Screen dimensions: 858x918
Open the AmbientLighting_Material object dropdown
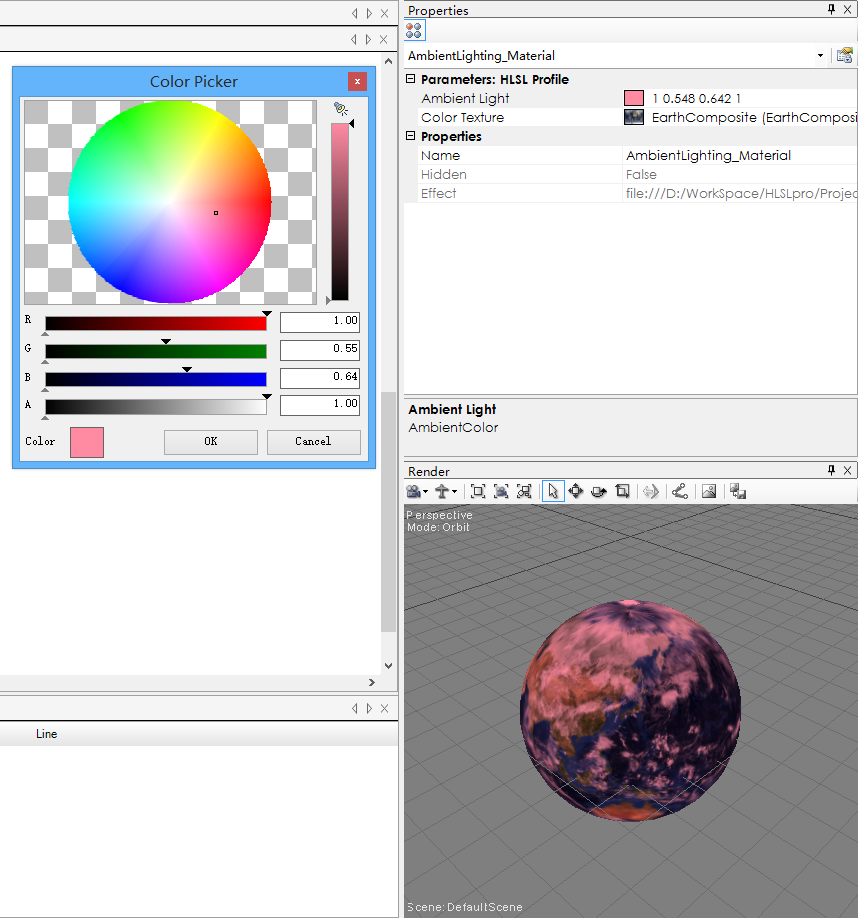tap(821, 56)
